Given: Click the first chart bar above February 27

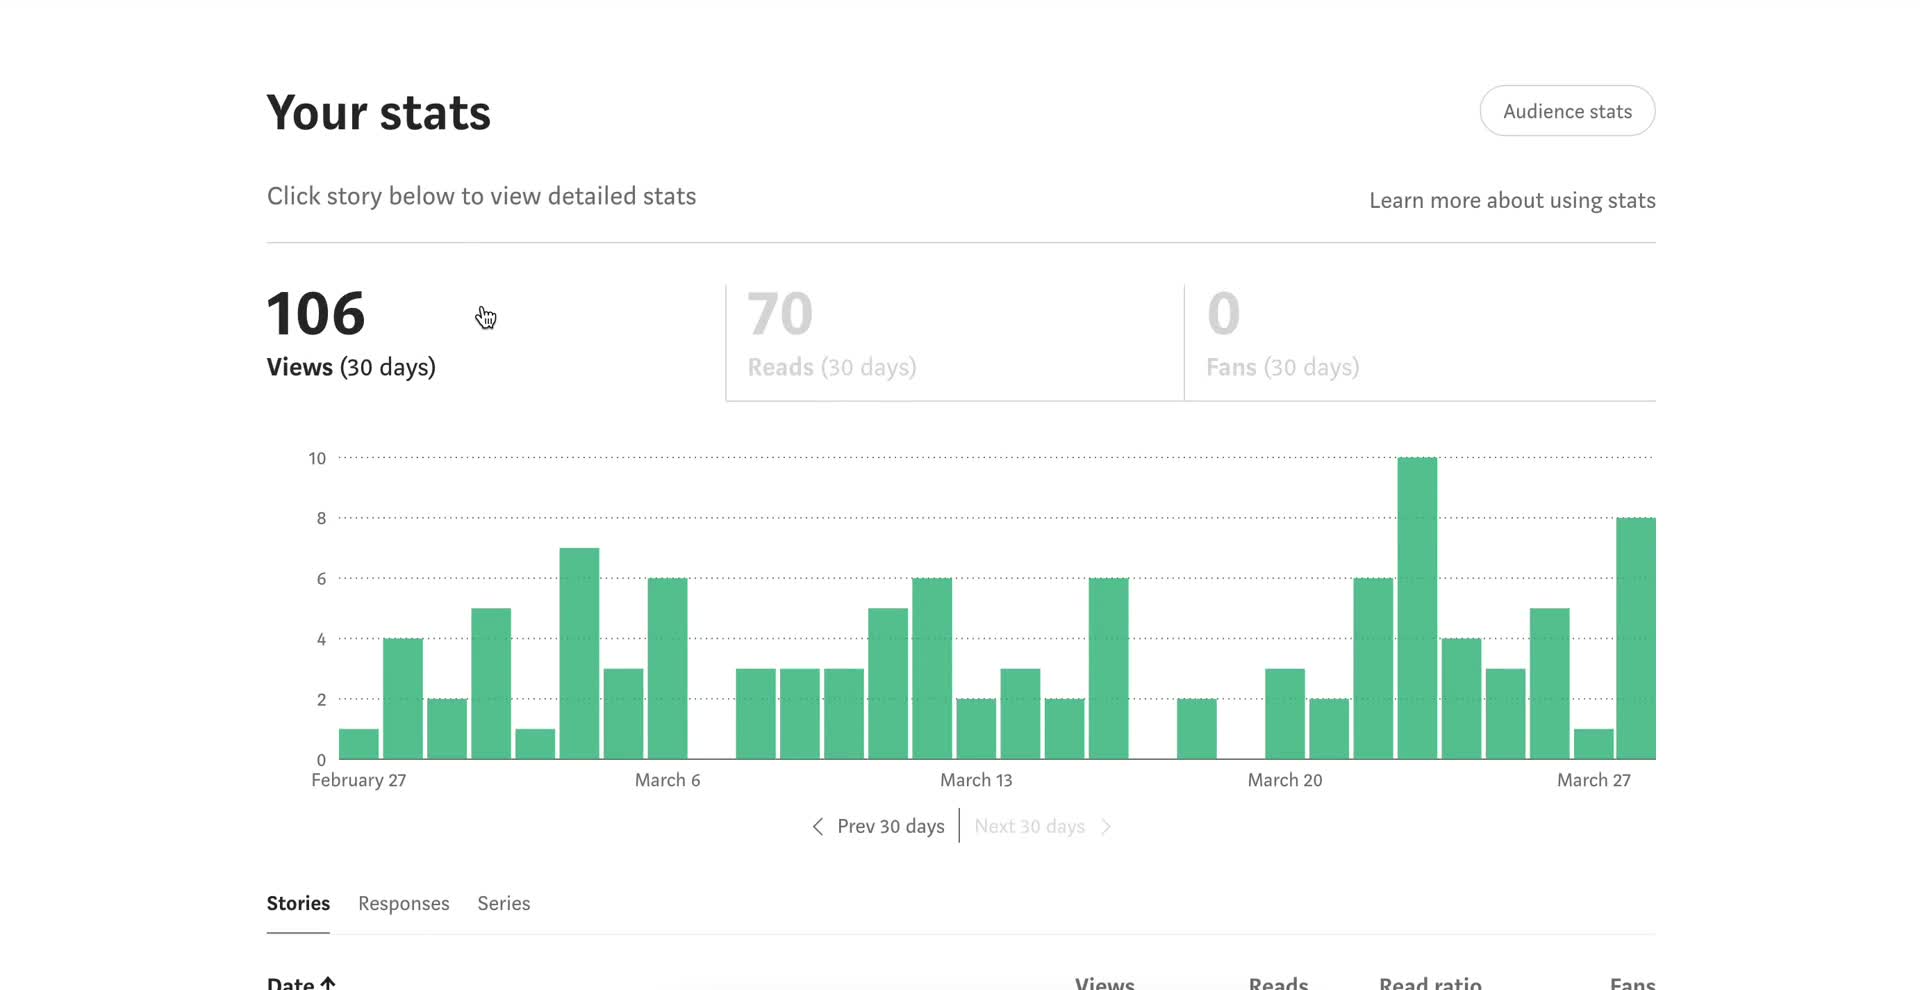Looking at the screenshot, I should (x=359, y=744).
